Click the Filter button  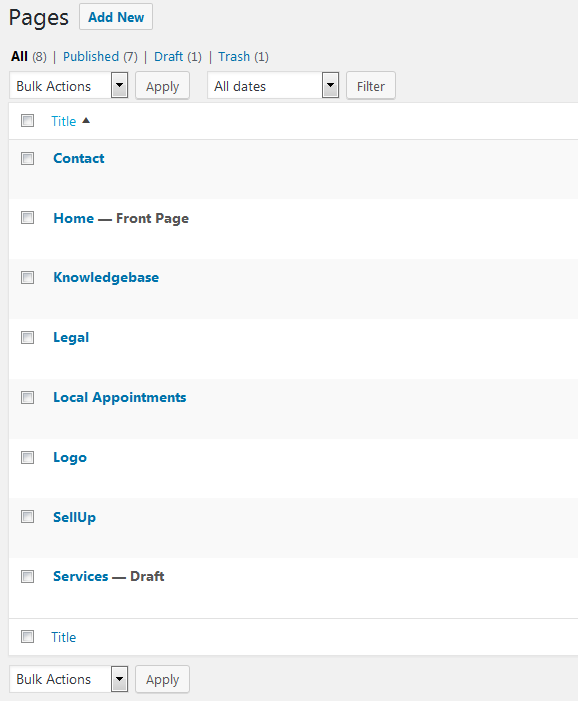pos(371,85)
